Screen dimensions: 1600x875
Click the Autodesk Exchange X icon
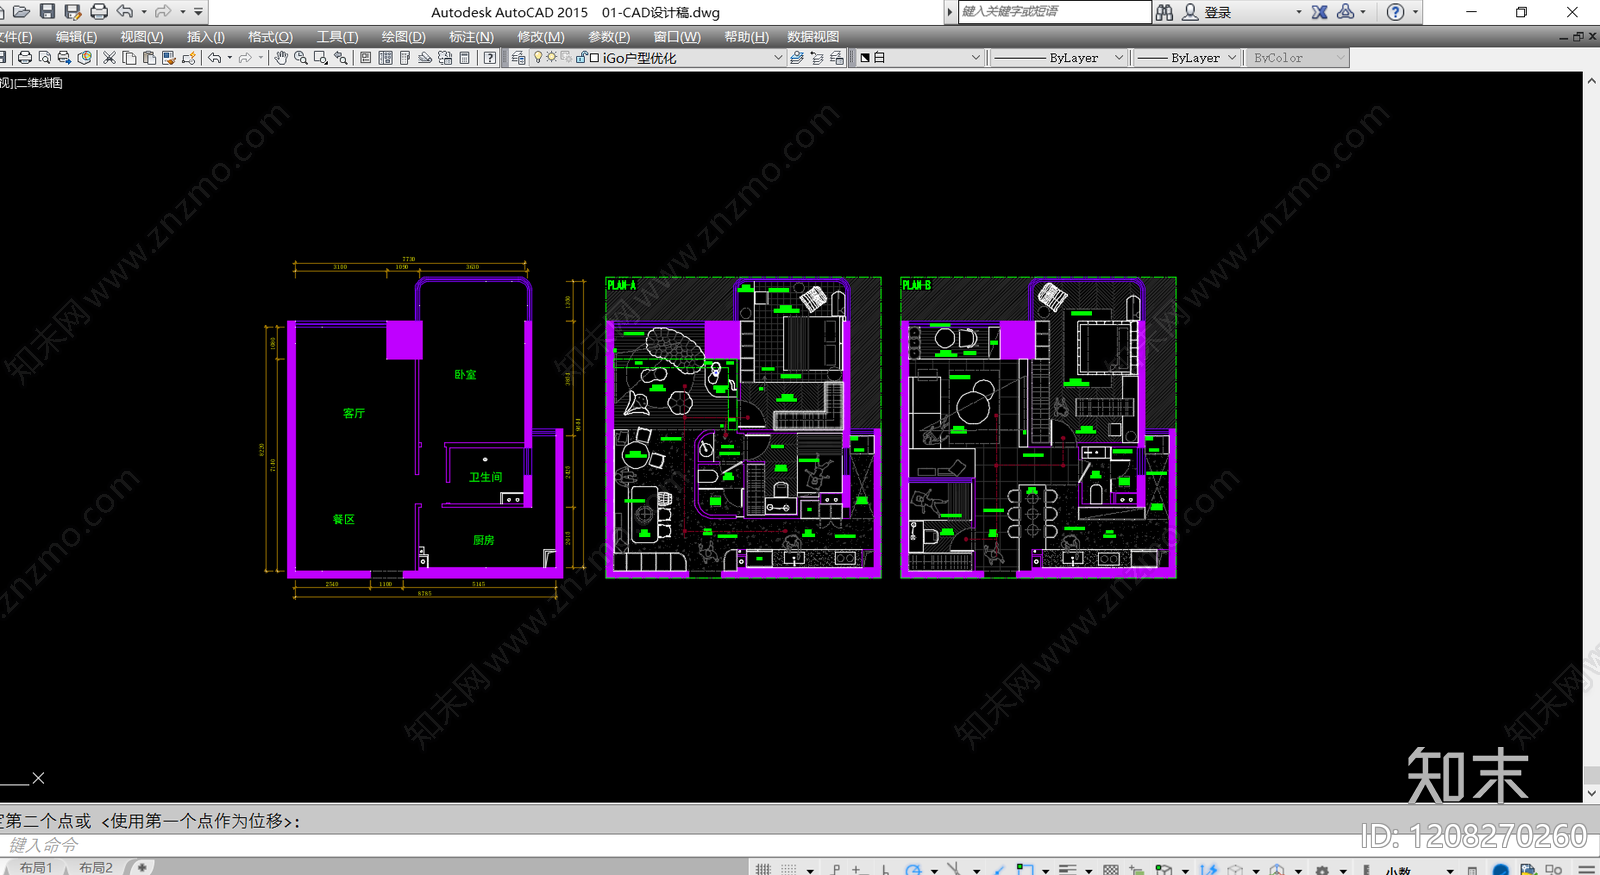click(1320, 12)
